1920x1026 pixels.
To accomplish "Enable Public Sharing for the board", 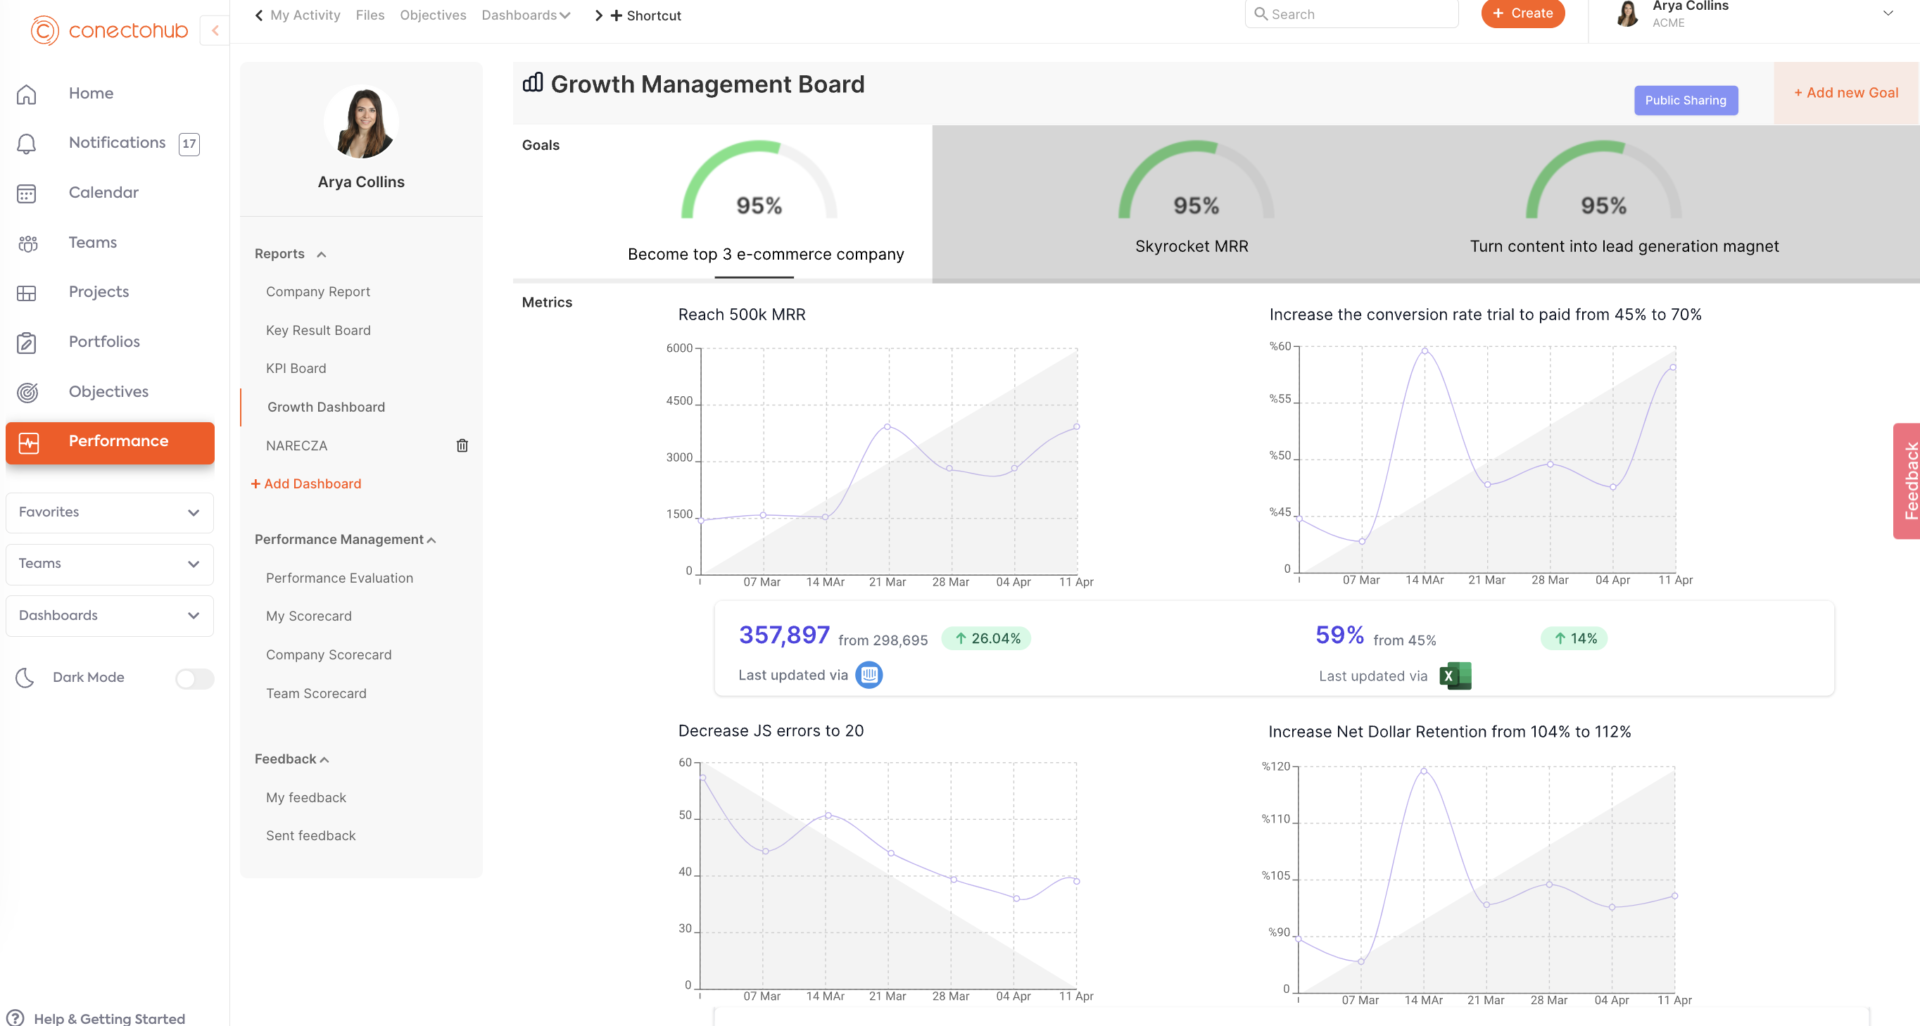I will [1685, 100].
